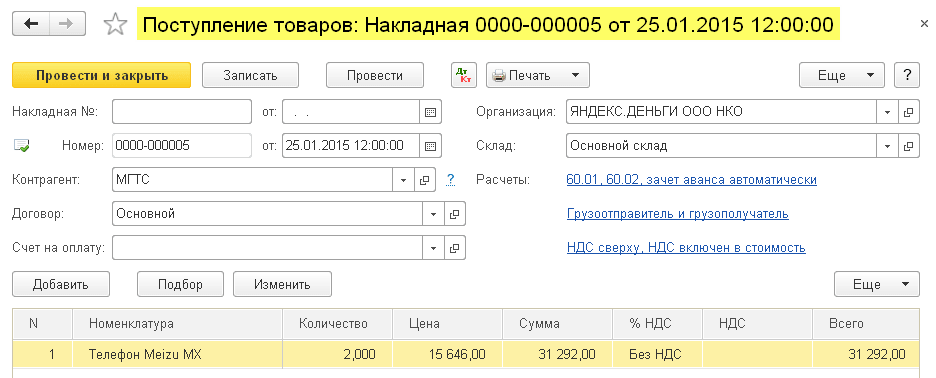Go back with the left arrow button

[30, 23]
